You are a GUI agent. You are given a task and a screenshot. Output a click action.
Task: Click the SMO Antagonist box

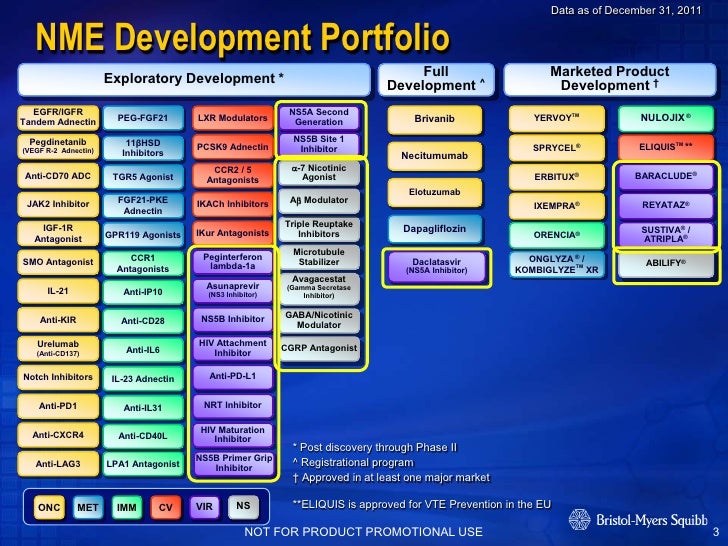(58, 262)
